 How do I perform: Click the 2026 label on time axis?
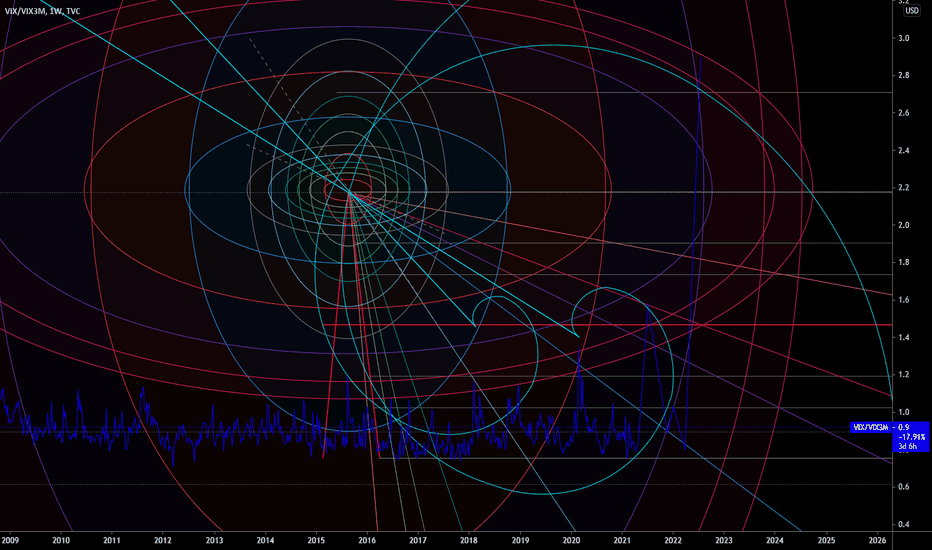877,540
